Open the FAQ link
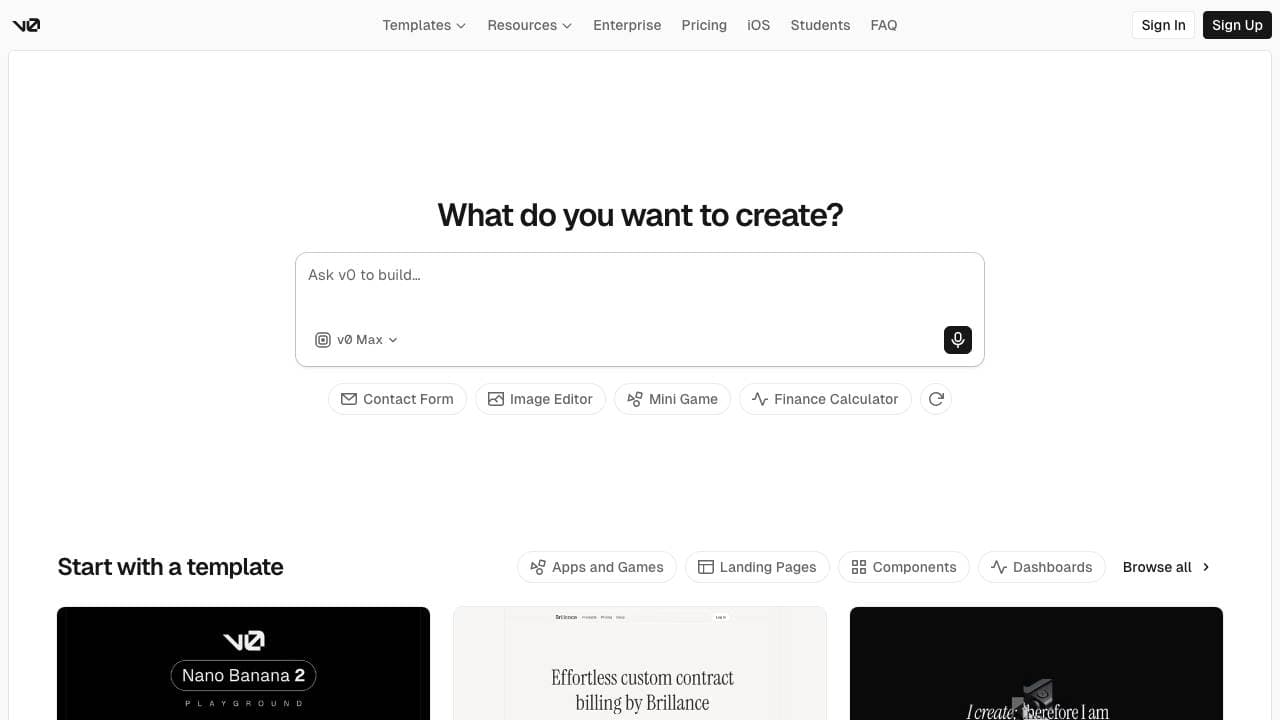The width and height of the screenshot is (1280, 720). [x=884, y=25]
